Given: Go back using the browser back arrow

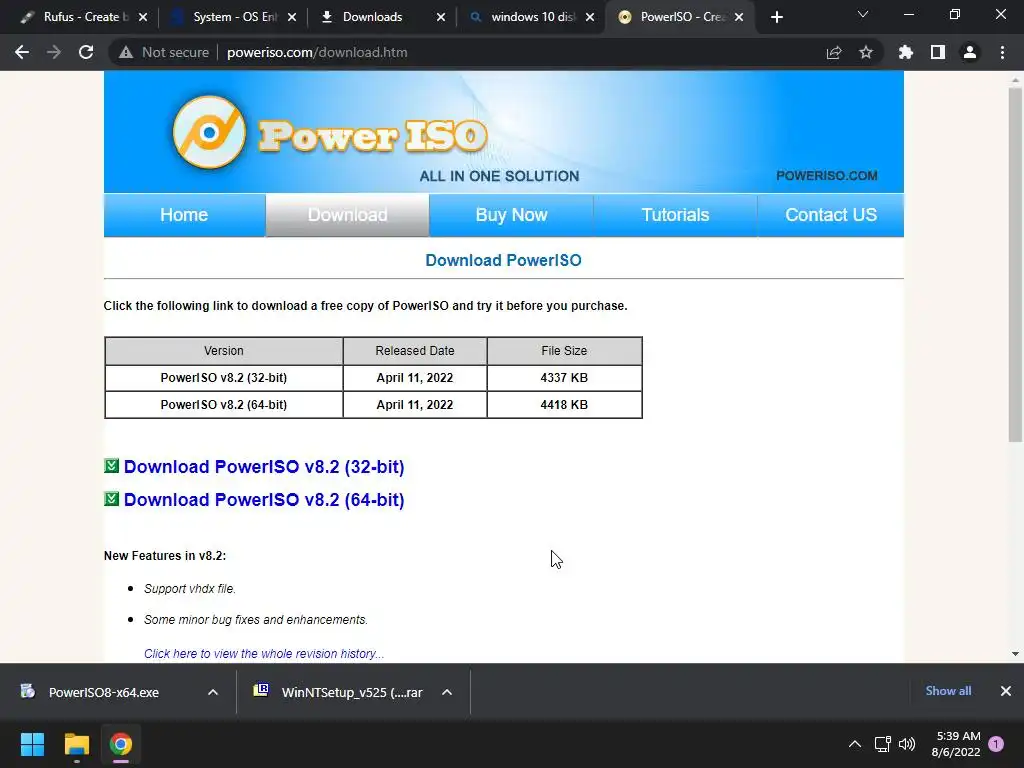Looking at the screenshot, I should 22,52.
